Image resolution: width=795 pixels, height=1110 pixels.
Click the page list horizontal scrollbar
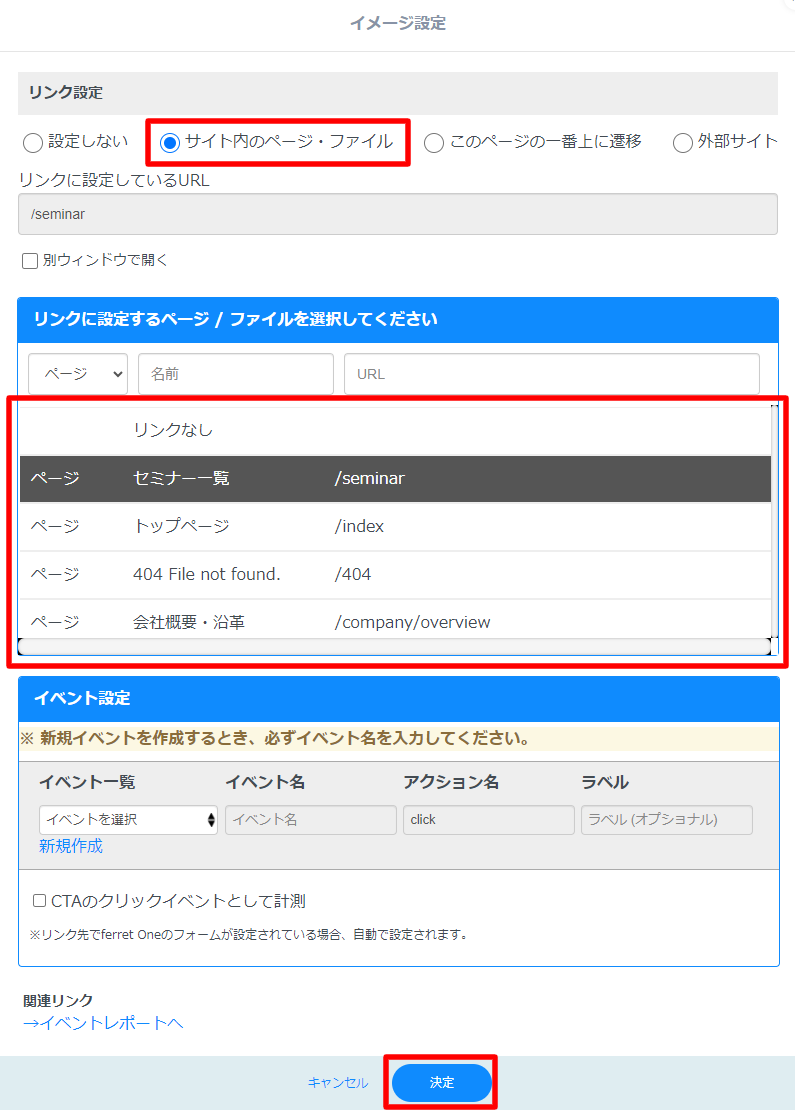tap(394, 646)
